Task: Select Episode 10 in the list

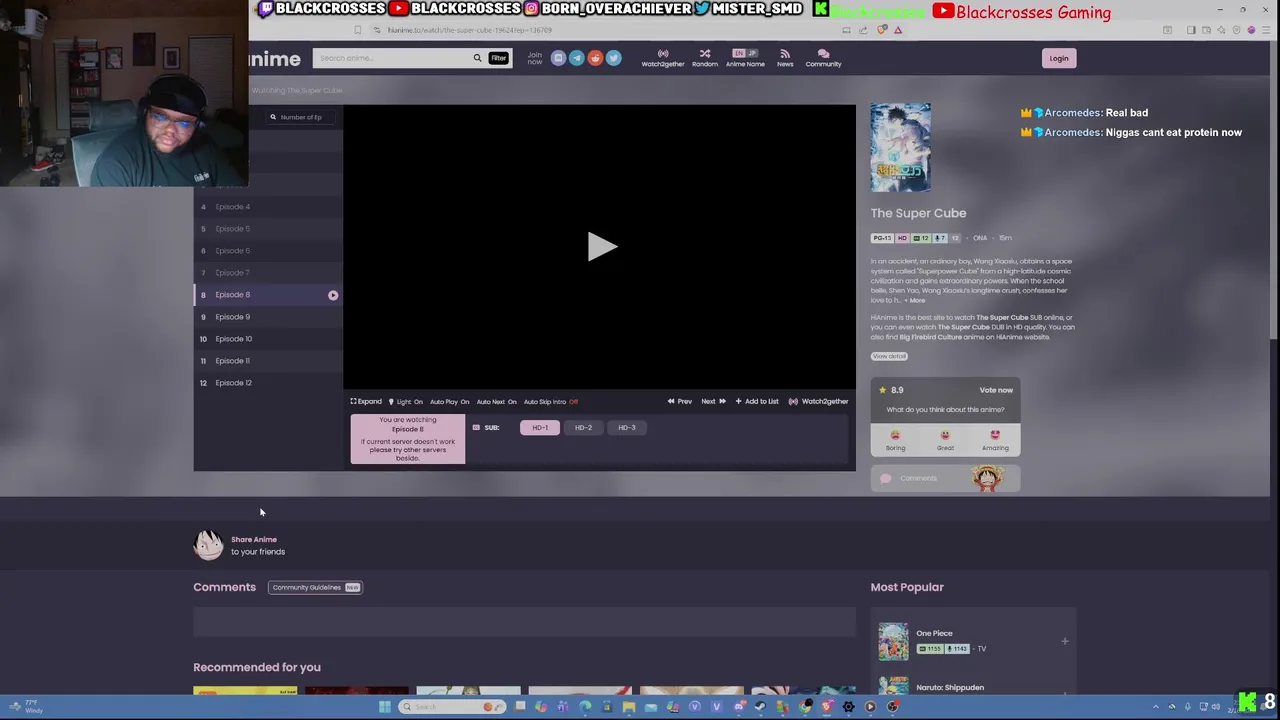Action: [x=268, y=339]
